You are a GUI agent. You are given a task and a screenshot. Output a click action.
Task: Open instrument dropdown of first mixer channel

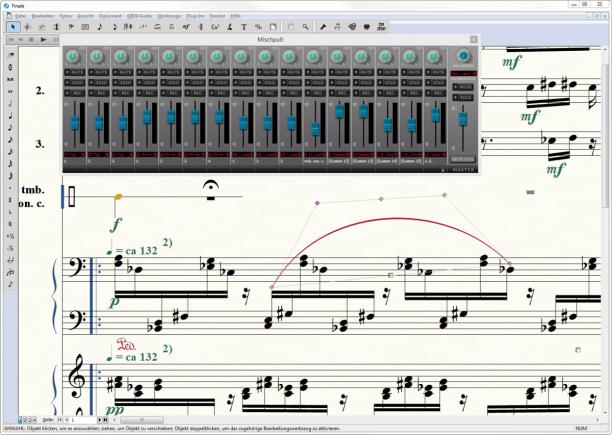coord(75,154)
